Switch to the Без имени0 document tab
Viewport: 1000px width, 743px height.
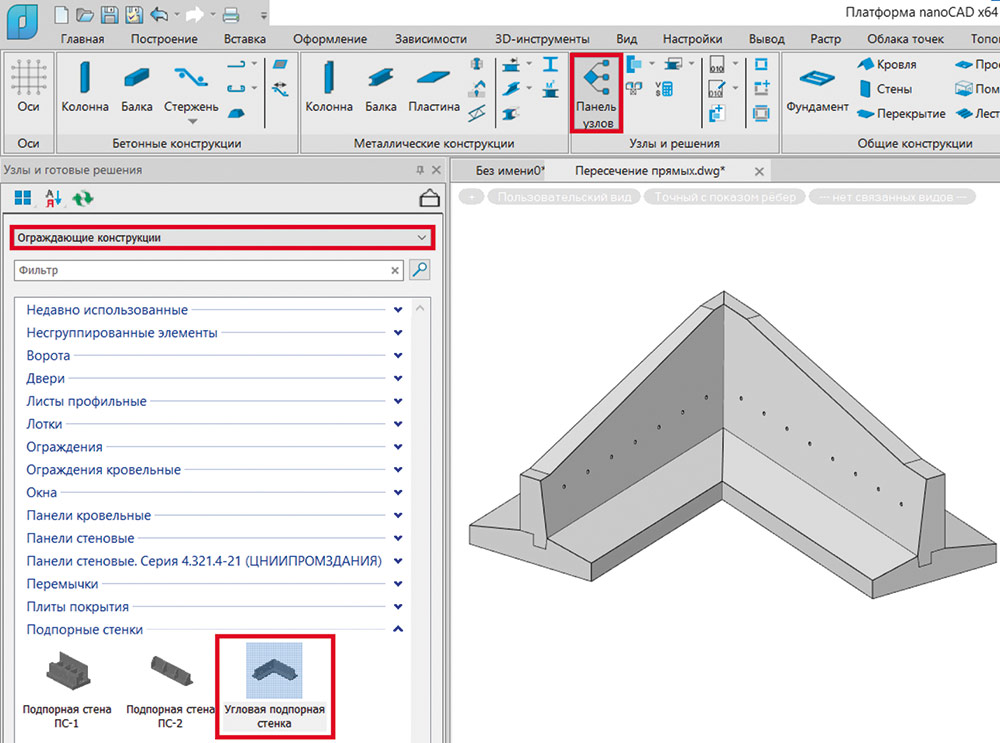coord(509,171)
